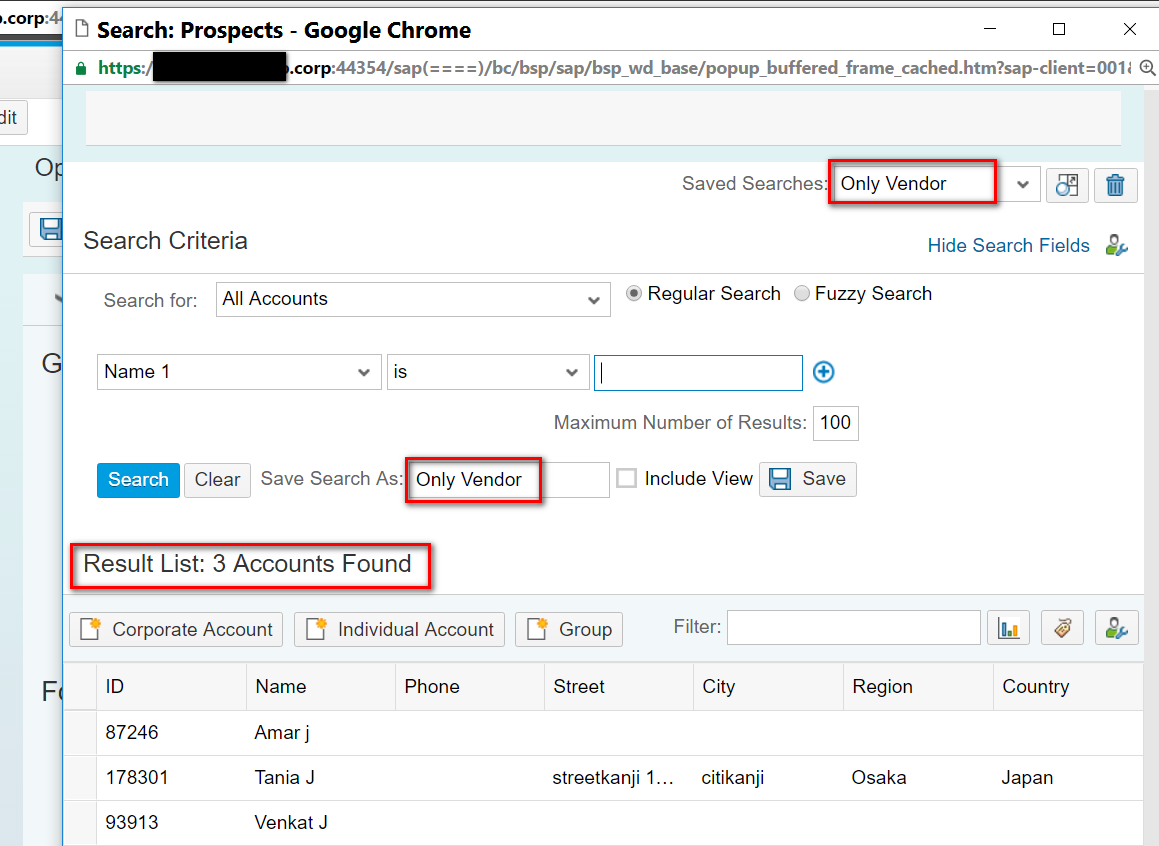
Task: Minimize the Search: Prospects window
Action: pos(990,29)
